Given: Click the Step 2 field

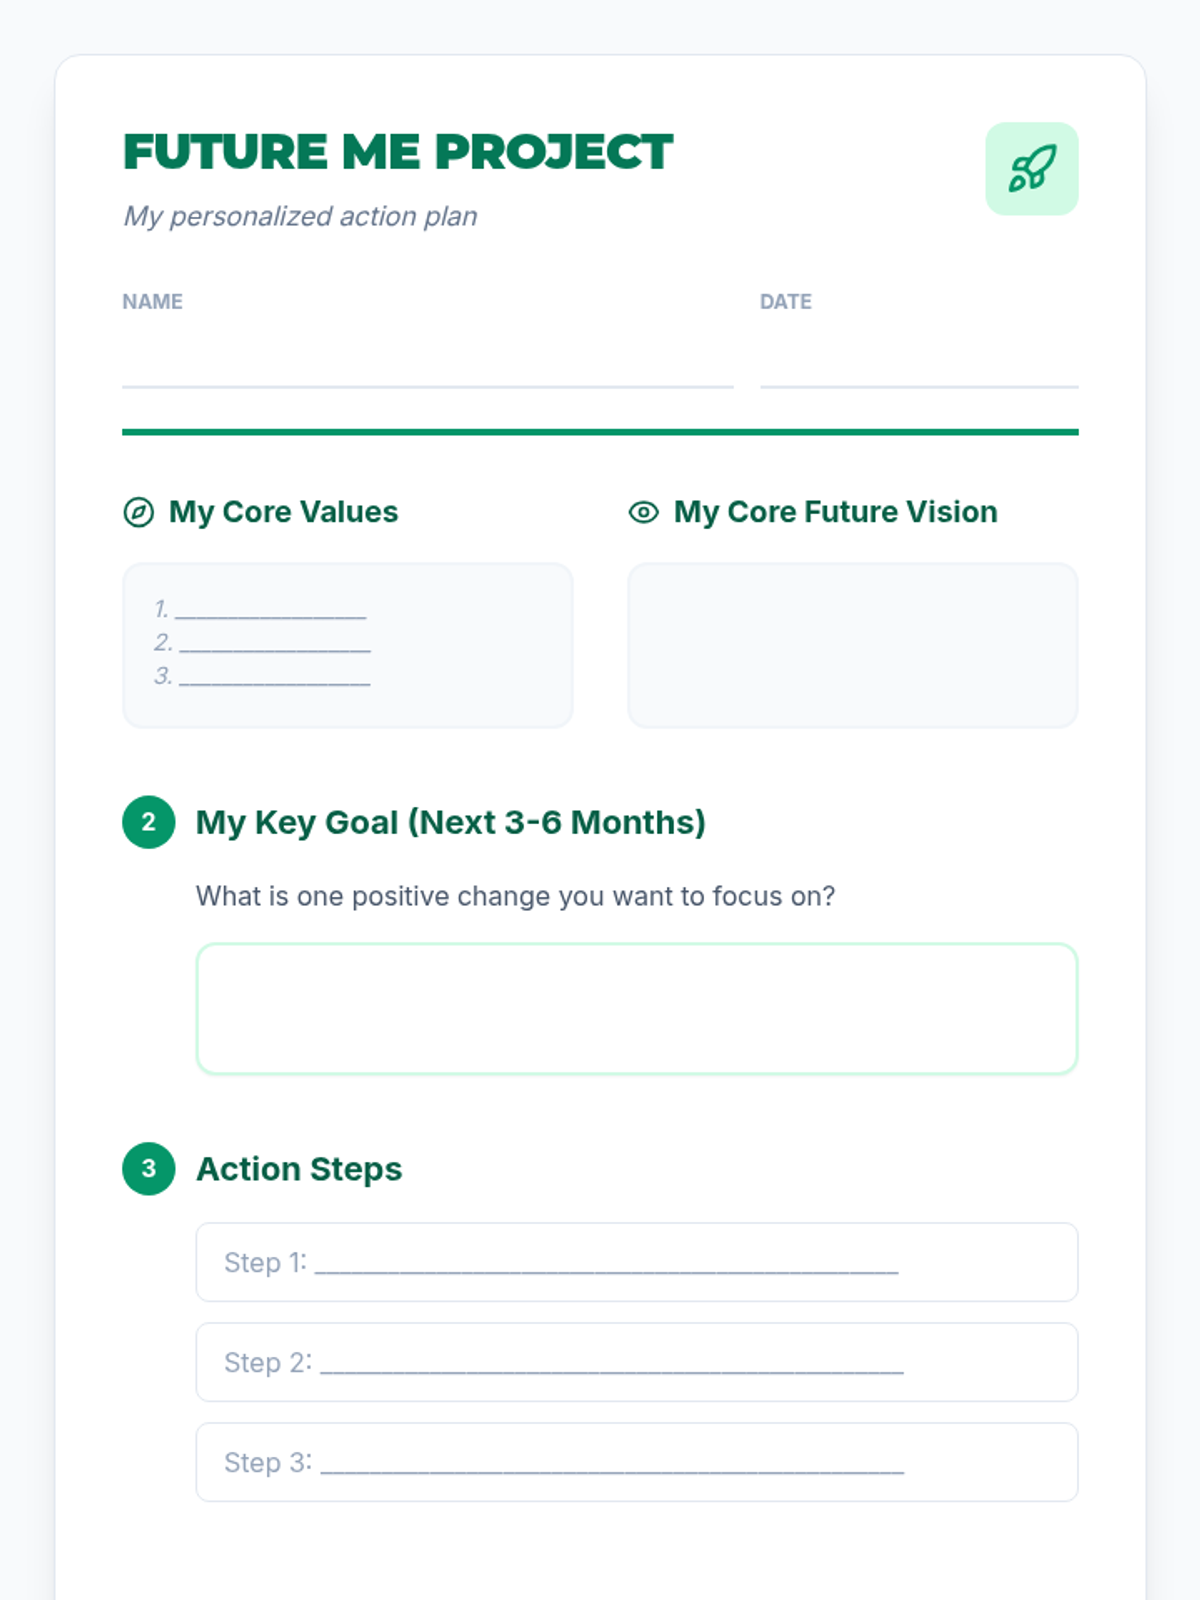Looking at the screenshot, I should [x=637, y=1362].
